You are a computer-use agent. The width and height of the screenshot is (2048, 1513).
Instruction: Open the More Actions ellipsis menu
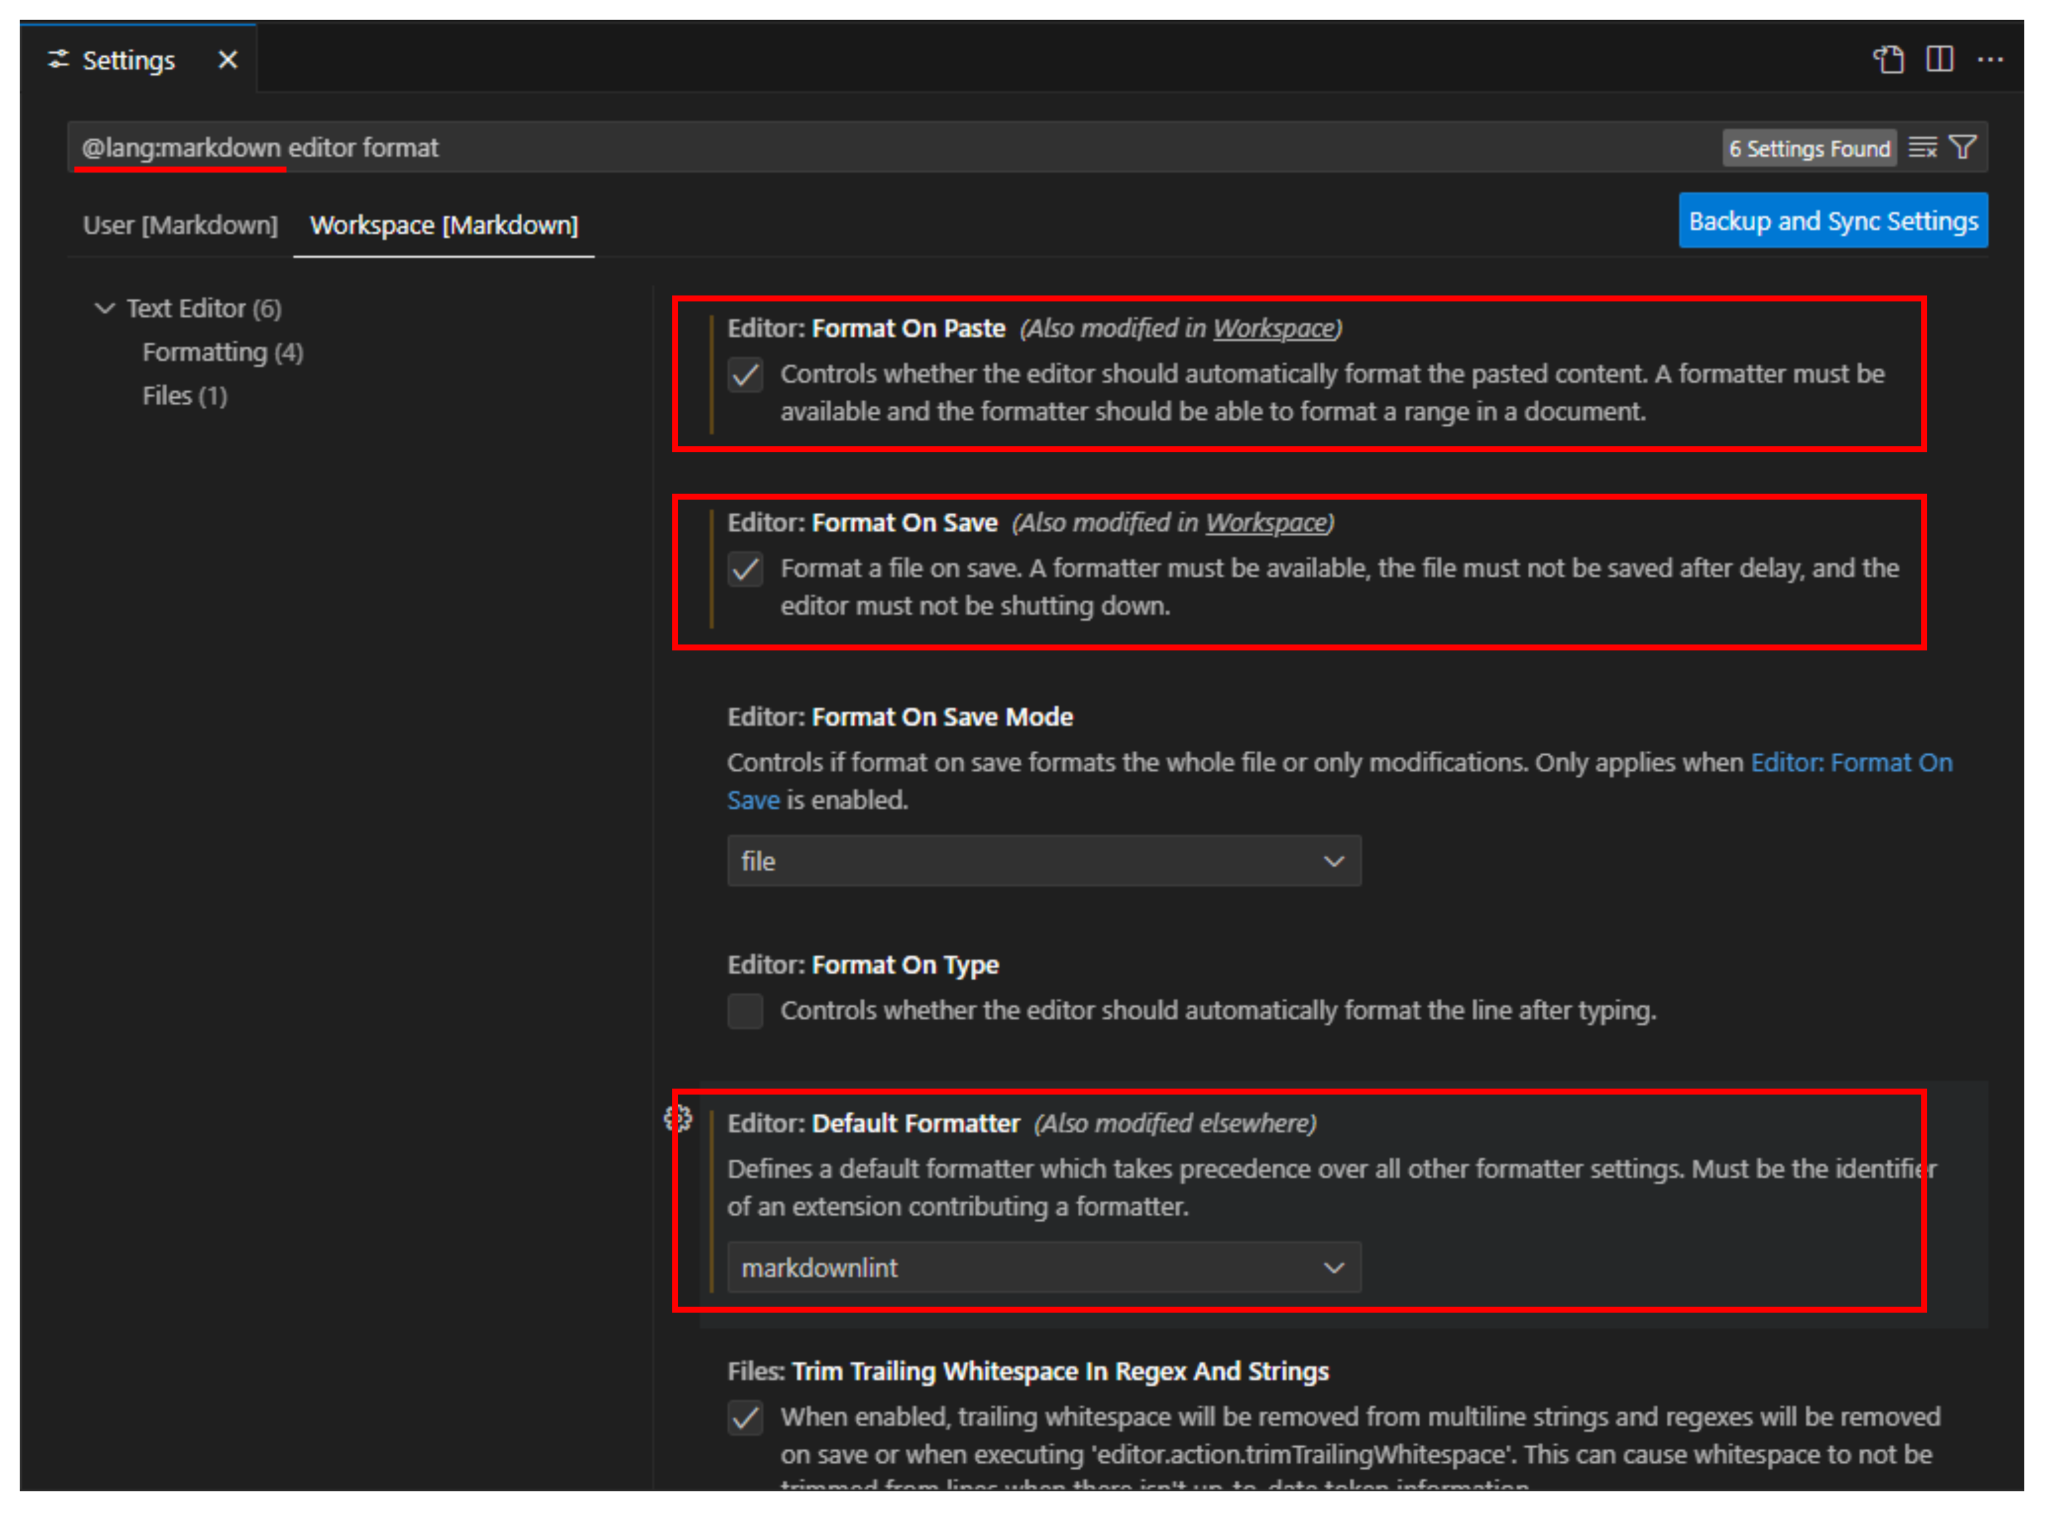point(1990,60)
